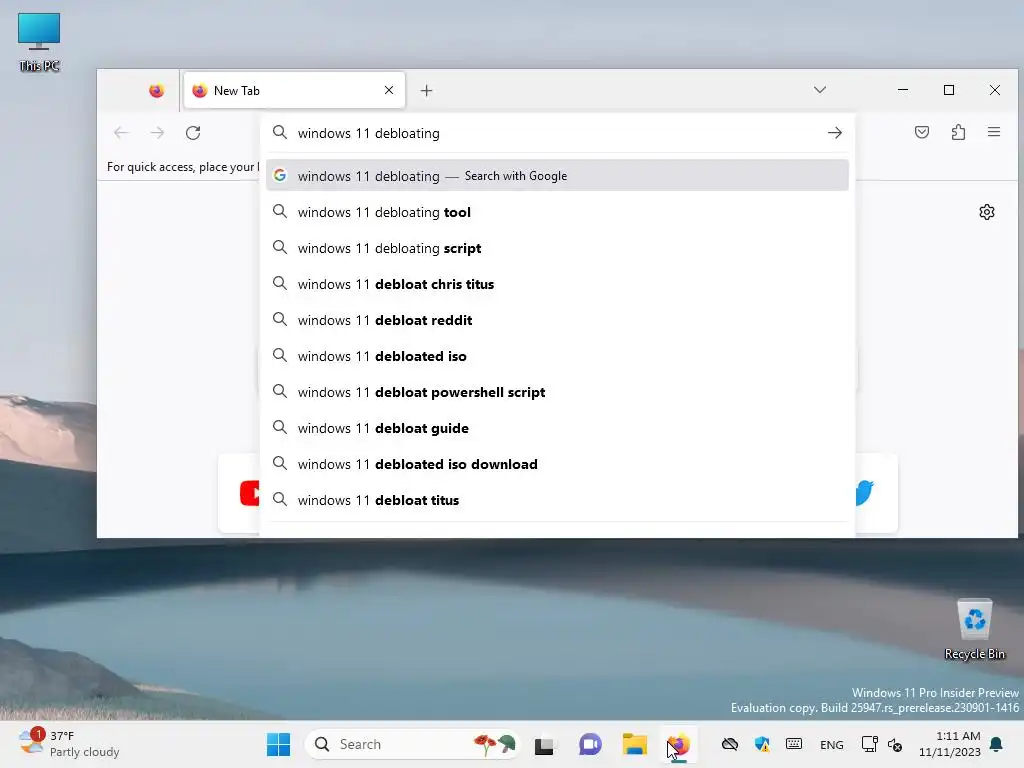Click the Go arrow in address bar
Viewport: 1024px width, 768px height.
point(835,133)
